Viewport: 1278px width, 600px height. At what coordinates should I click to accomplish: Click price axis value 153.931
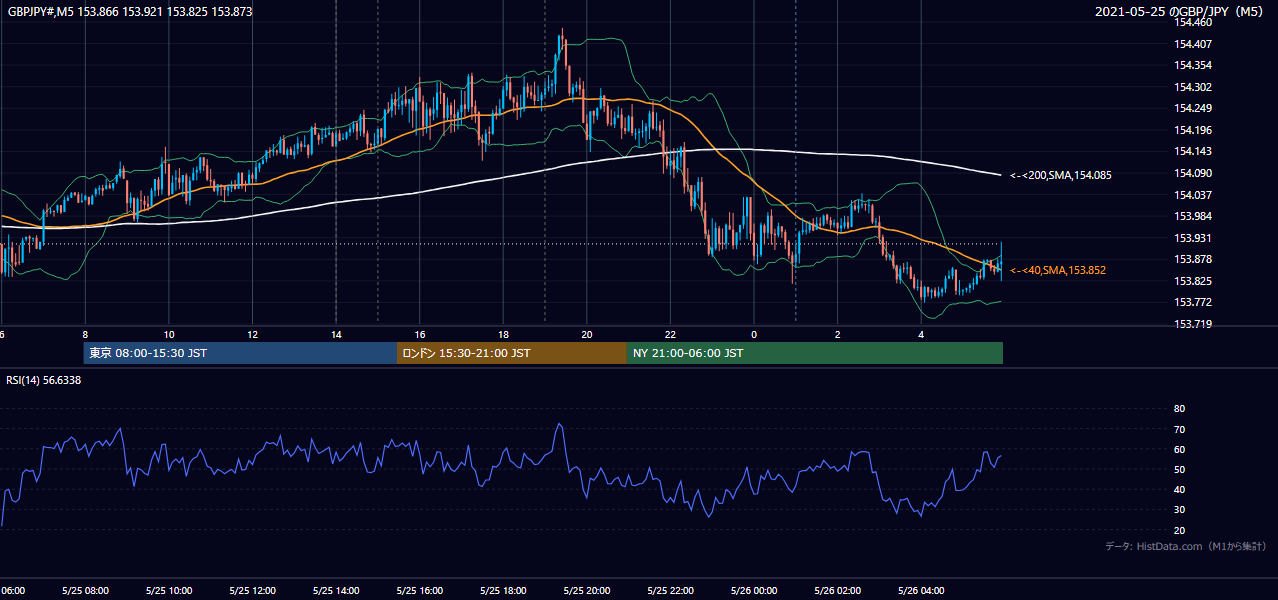(x=1192, y=238)
